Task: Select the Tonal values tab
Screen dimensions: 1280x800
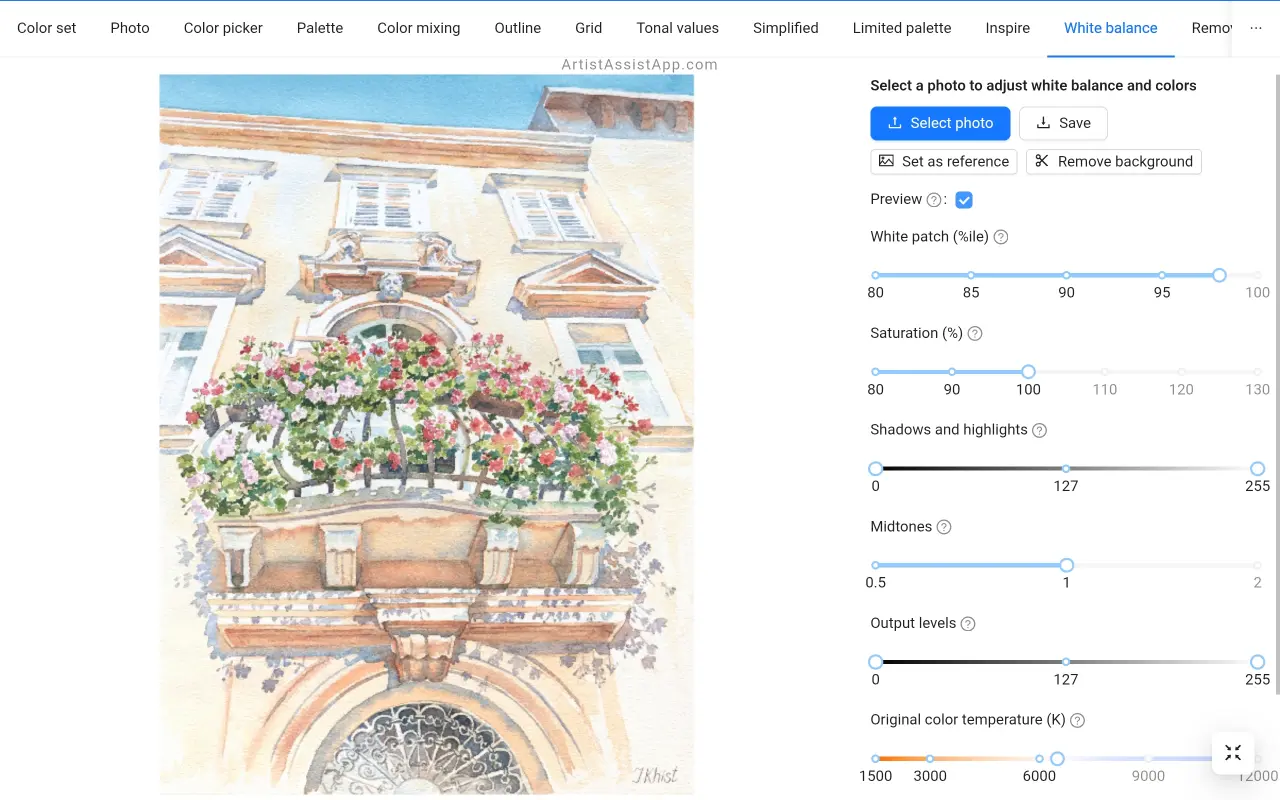Action: pos(678,28)
